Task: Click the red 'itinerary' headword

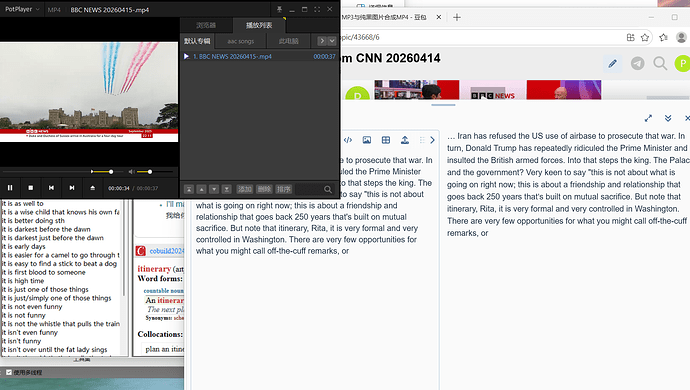Action: (x=154, y=269)
